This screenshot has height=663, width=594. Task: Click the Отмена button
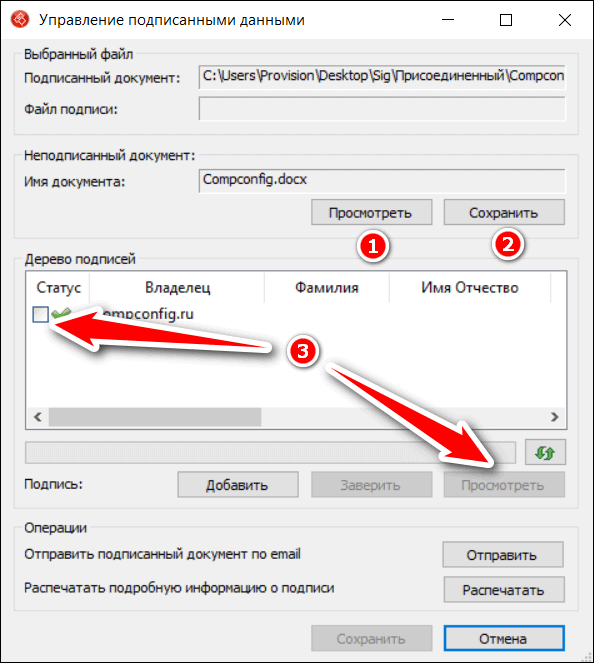pyautogui.click(x=504, y=638)
